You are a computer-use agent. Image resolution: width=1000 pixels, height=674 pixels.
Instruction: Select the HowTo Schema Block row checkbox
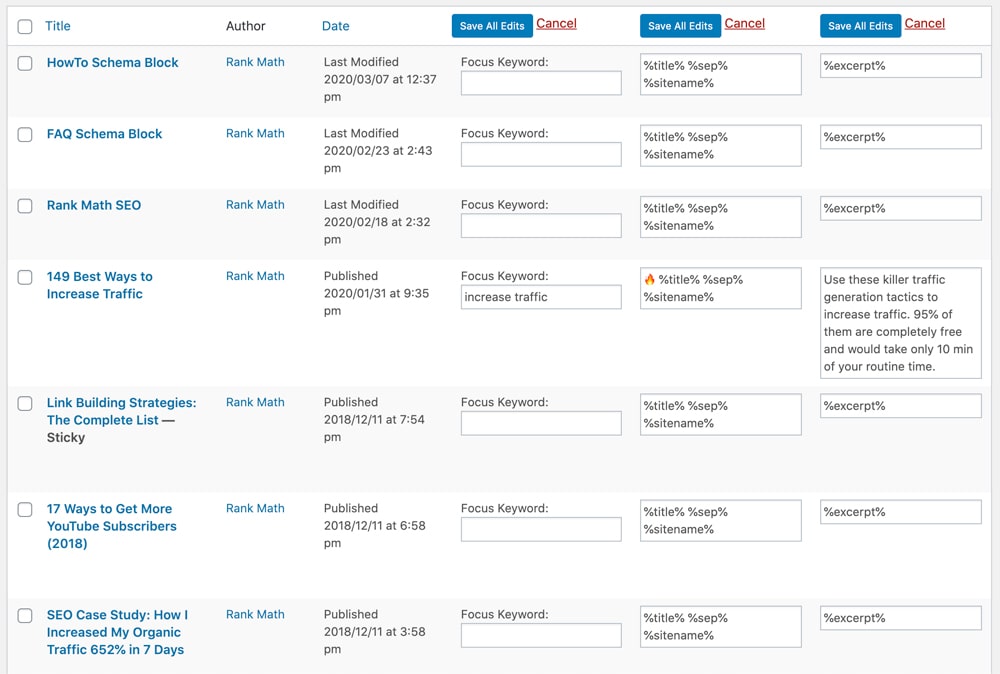click(x=25, y=63)
